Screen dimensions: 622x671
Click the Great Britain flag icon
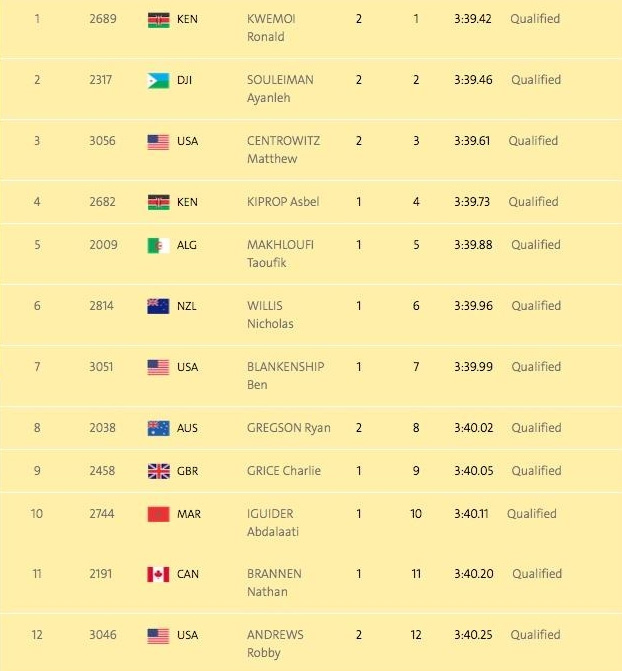click(x=158, y=471)
